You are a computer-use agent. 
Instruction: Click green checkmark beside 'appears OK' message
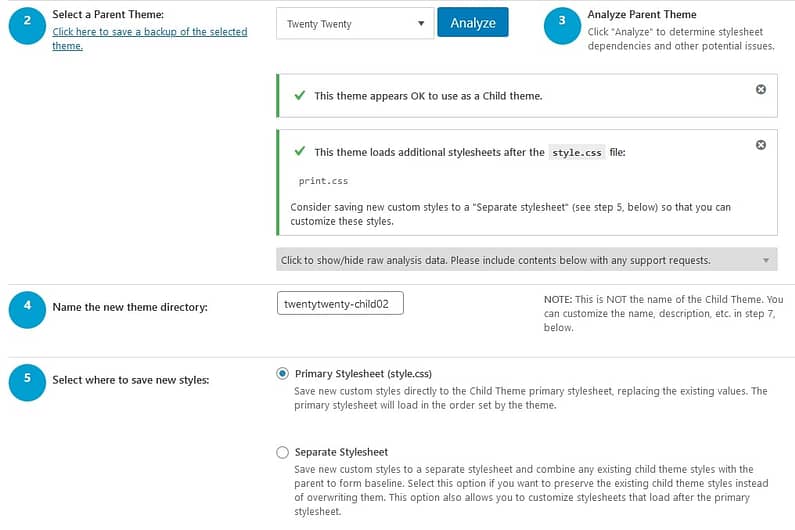tap(300, 95)
